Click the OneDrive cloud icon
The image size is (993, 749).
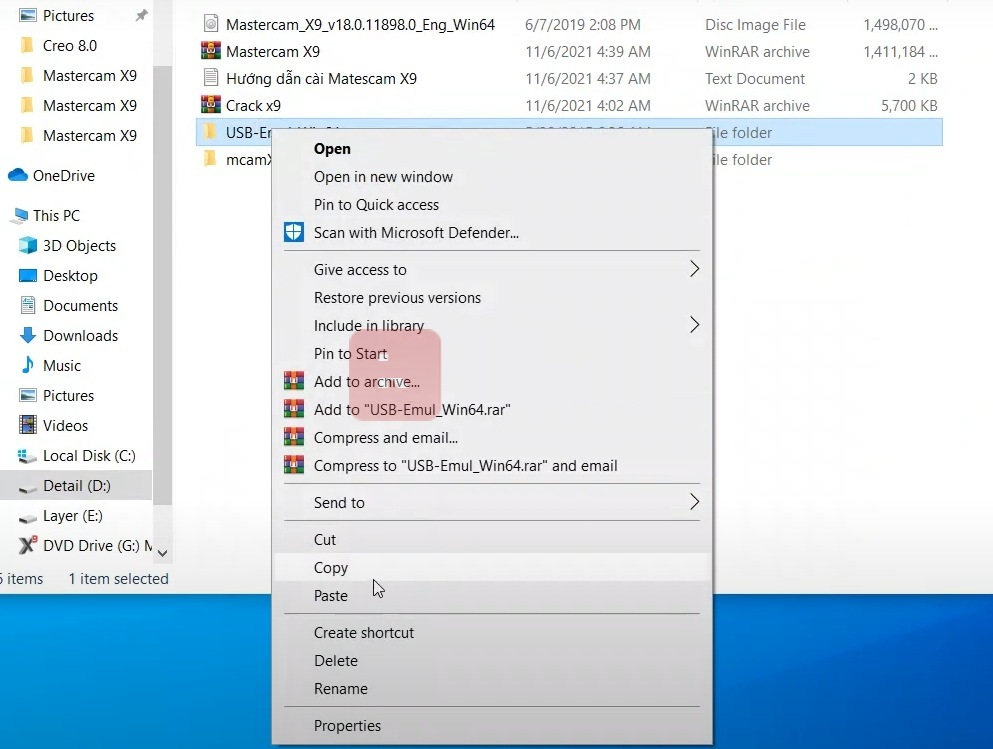pyautogui.click(x=18, y=175)
